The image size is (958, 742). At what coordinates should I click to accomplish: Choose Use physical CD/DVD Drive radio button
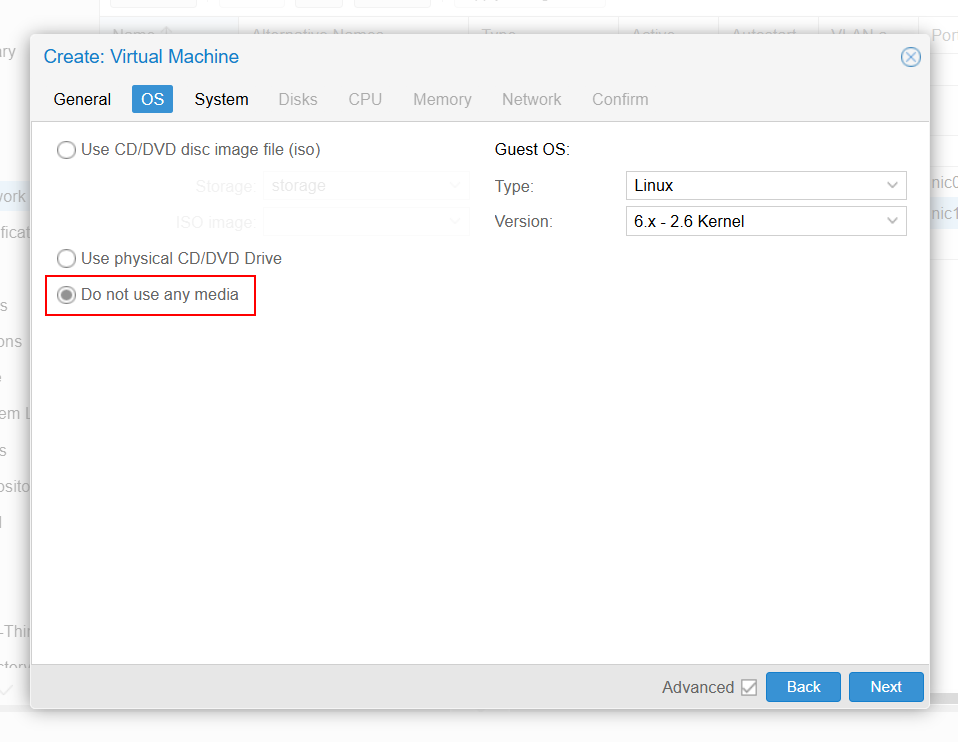[67, 259]
